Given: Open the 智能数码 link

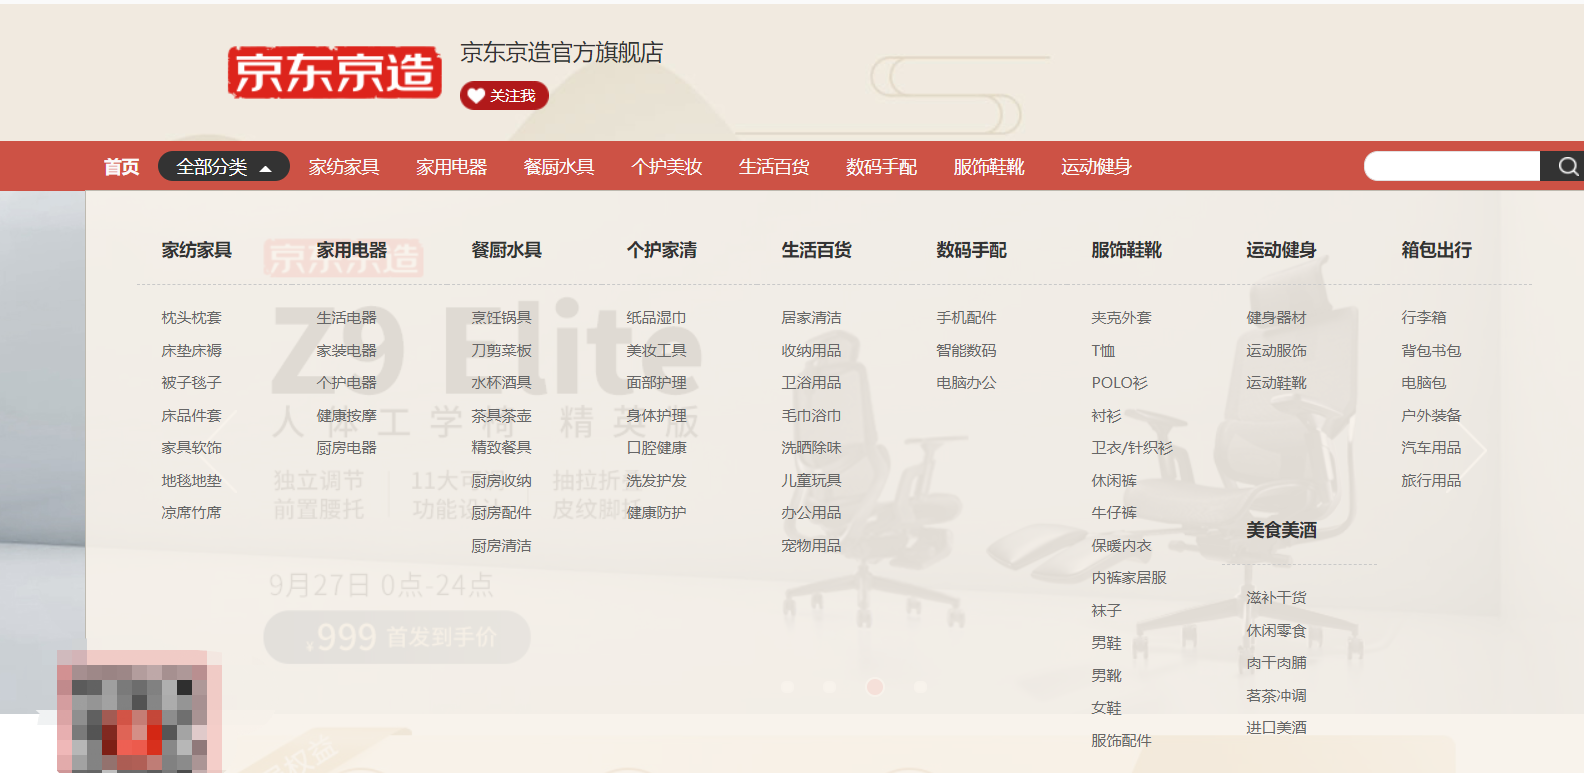Looking at the screenshot, I should tap(967, 351).
